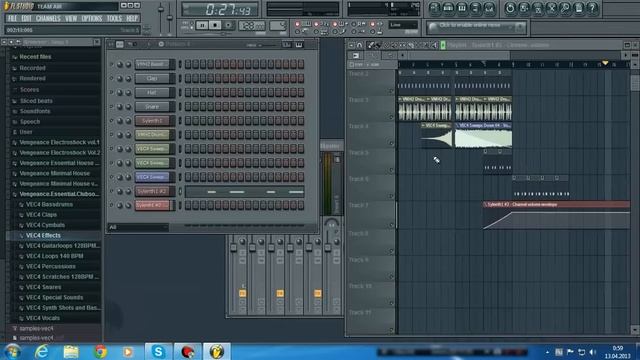Select the blue VEC4 Sweep channel button
The image size is (640, 360).
(152, 177)
